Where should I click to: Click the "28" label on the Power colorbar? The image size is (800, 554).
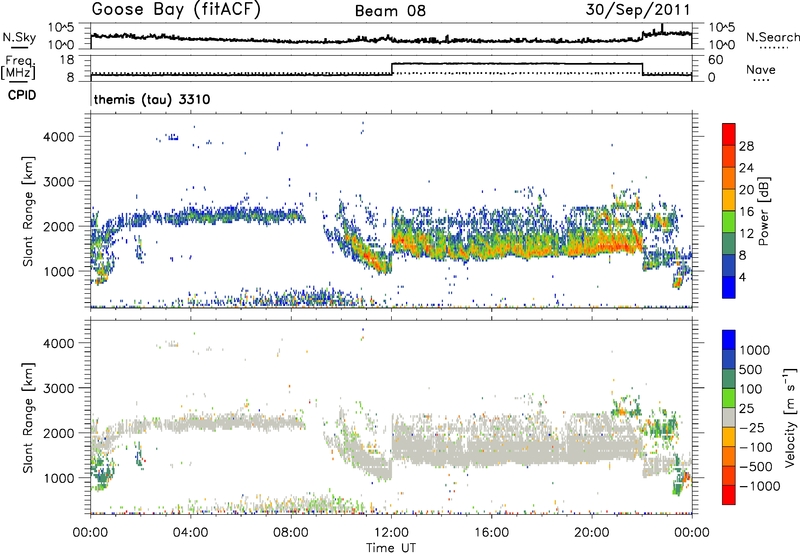click(x=746, y=146)
